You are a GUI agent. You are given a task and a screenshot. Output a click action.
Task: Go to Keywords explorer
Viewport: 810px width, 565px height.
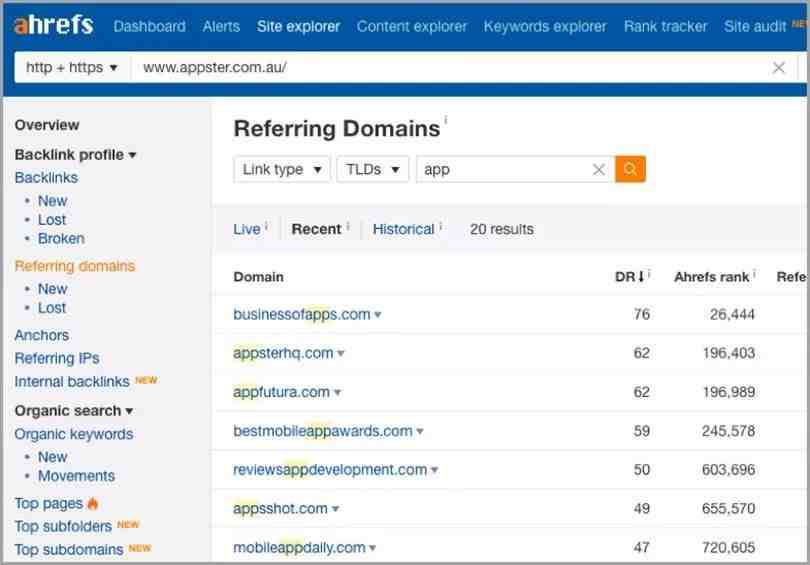pyautogui.click(x=545, y=26)
